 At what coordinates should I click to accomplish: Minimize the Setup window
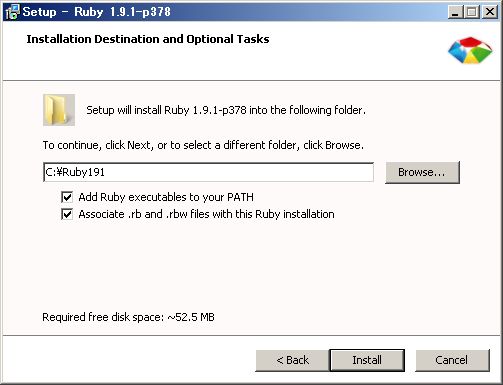(x=455, y=12)
